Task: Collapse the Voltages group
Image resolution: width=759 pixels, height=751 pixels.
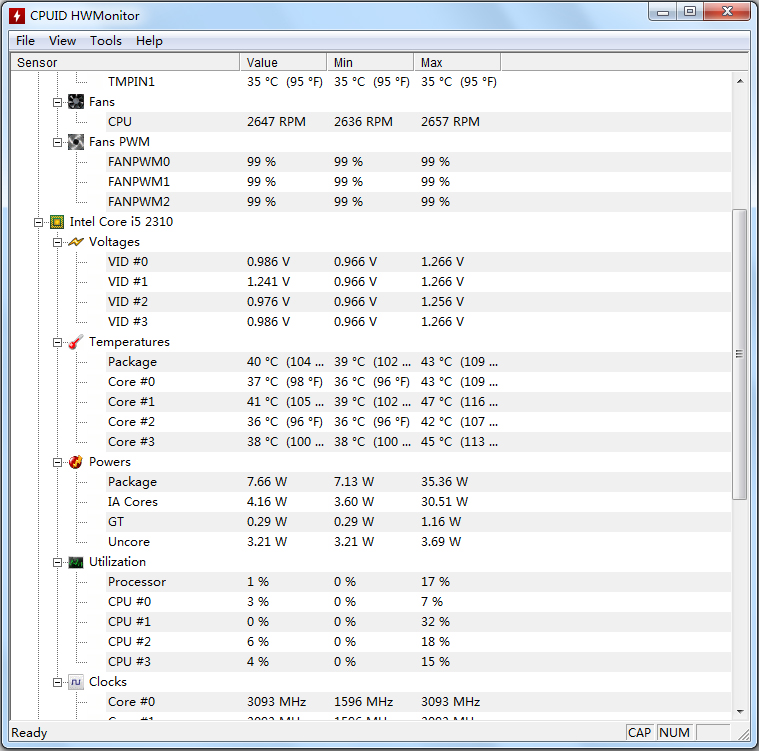Action: coord(58,242)
